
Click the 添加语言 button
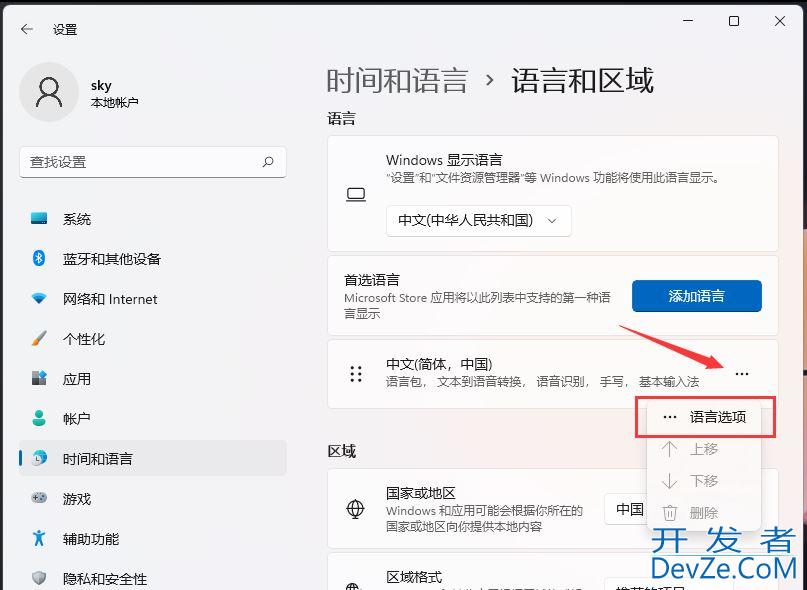click(x=697, y=296)
